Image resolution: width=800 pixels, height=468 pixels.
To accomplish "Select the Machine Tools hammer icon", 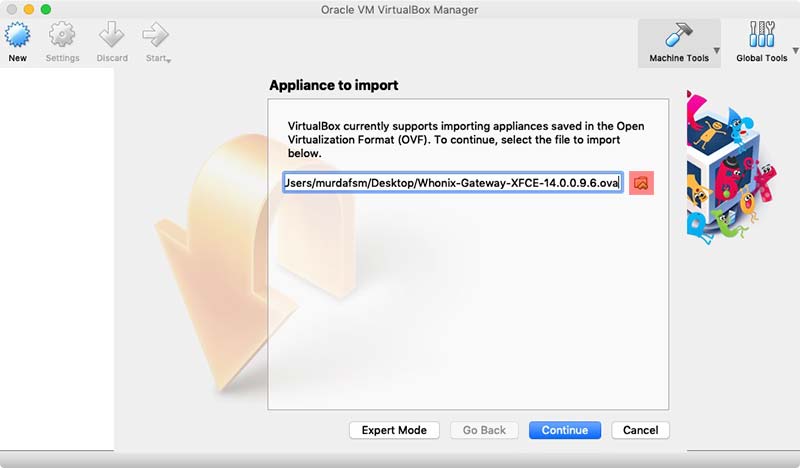I will pos(678,37).
